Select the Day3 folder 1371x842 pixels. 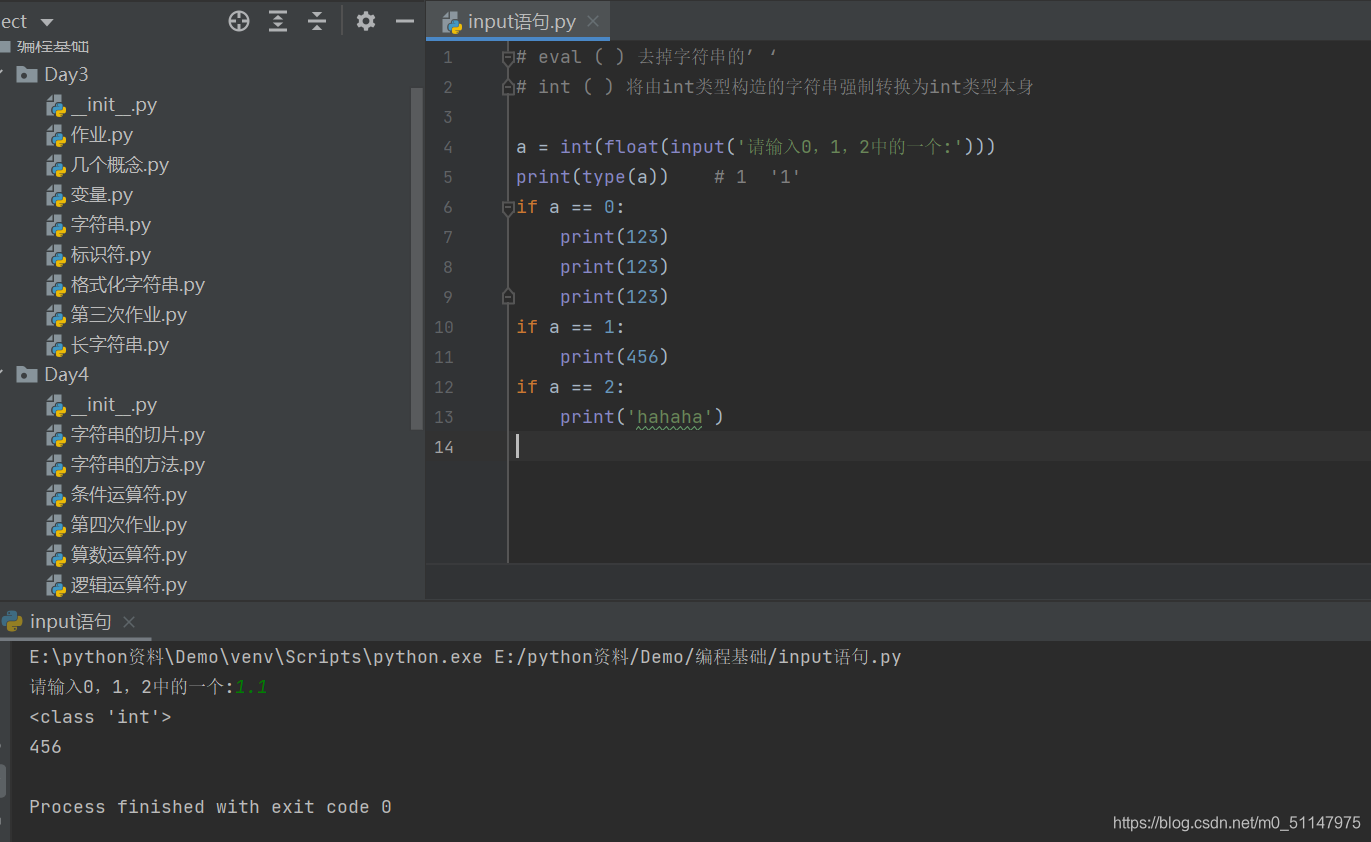pos(66,74)
